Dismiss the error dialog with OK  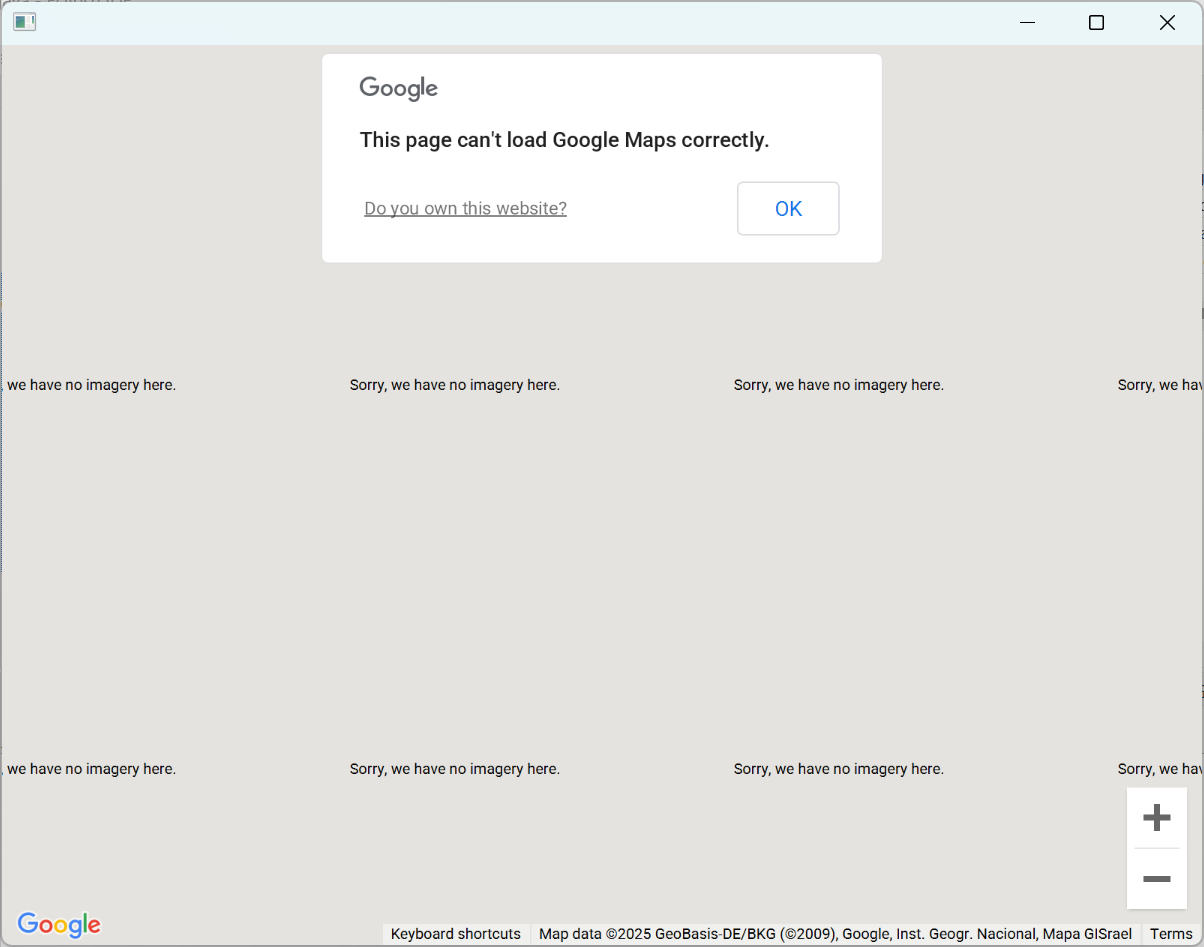[x=788, y=208]
